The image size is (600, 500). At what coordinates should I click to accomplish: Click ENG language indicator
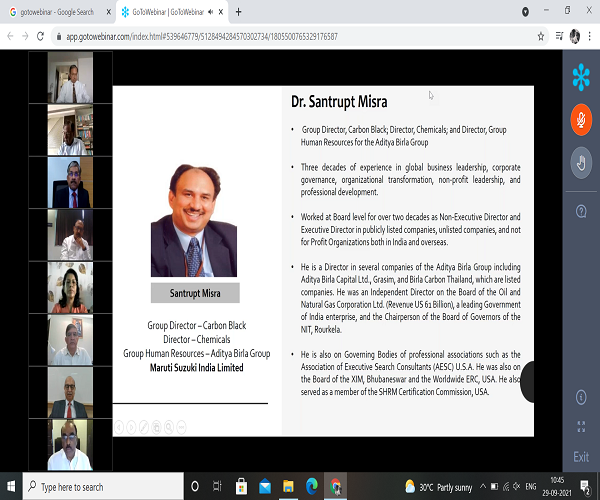coord(531,487)
